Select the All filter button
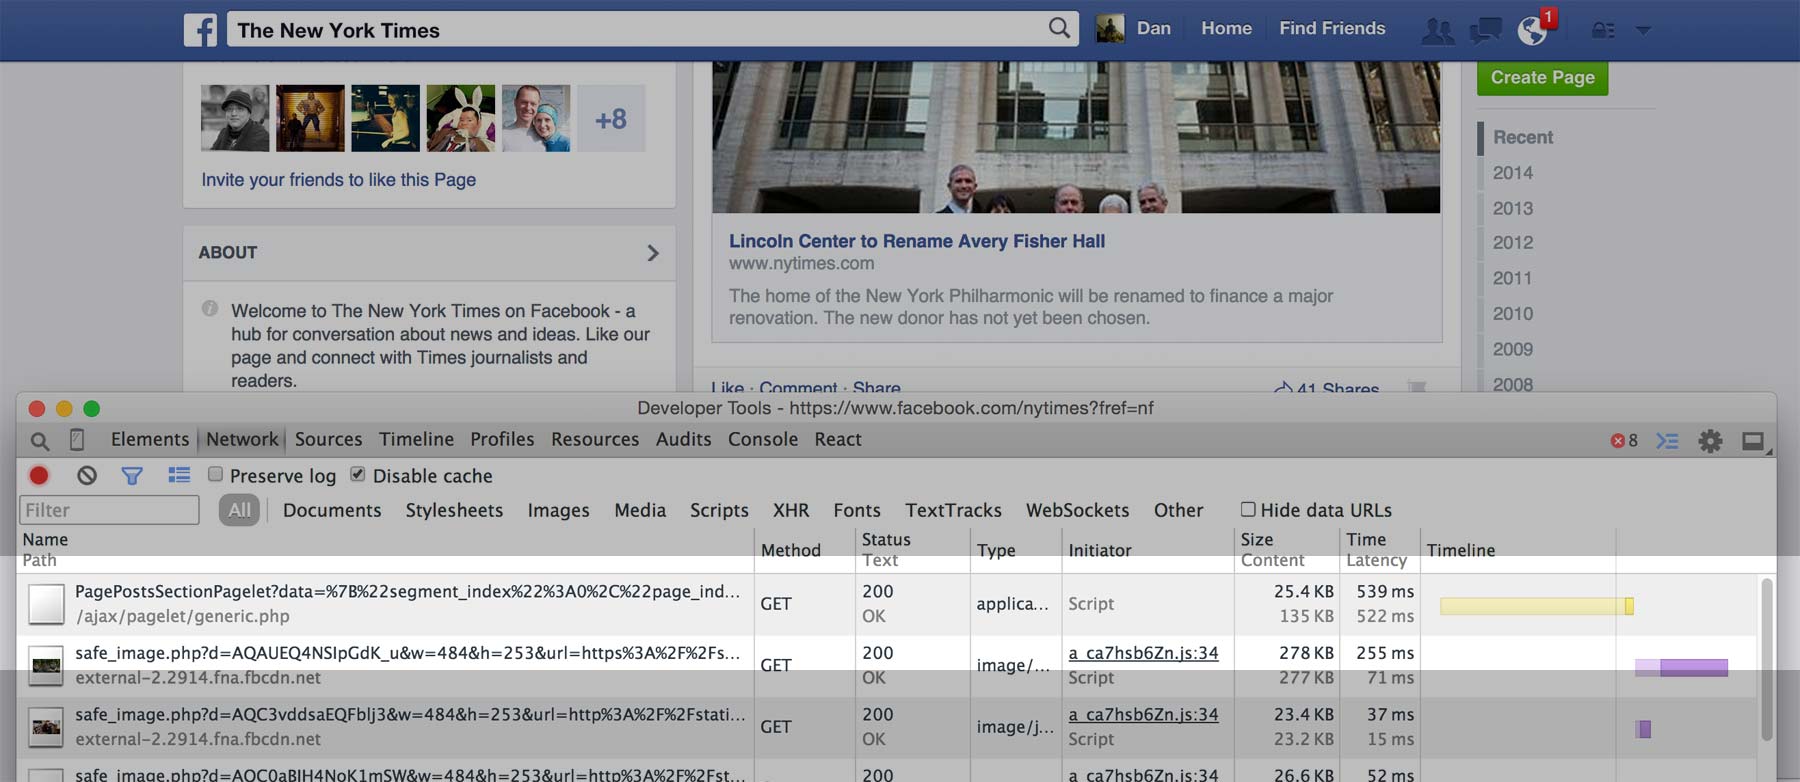This screenshot has height=782, width=1800. point(239,510)
